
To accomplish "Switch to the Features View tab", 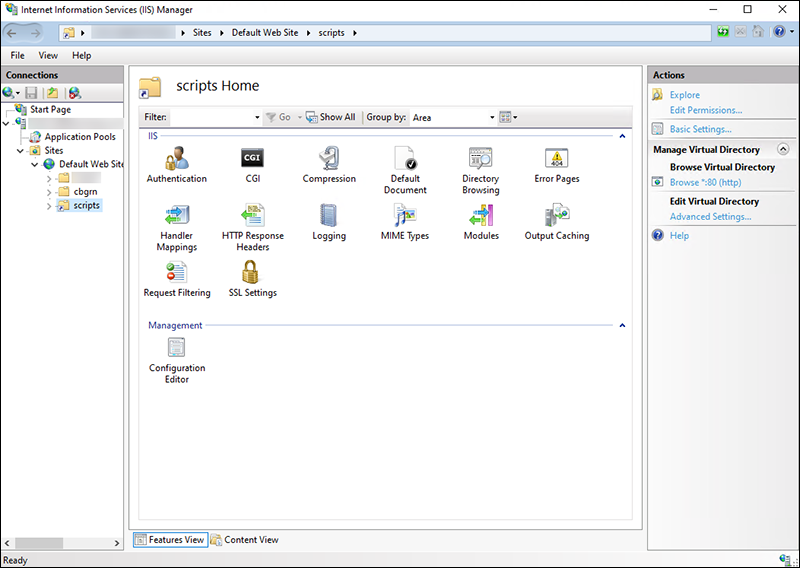I will point(170,539).
